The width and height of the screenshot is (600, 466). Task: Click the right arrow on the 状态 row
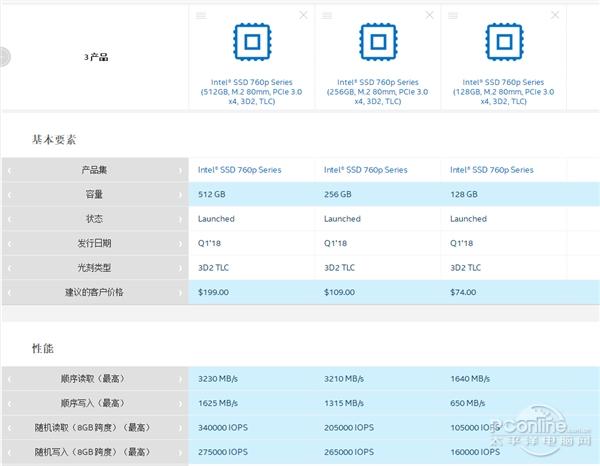181,218
